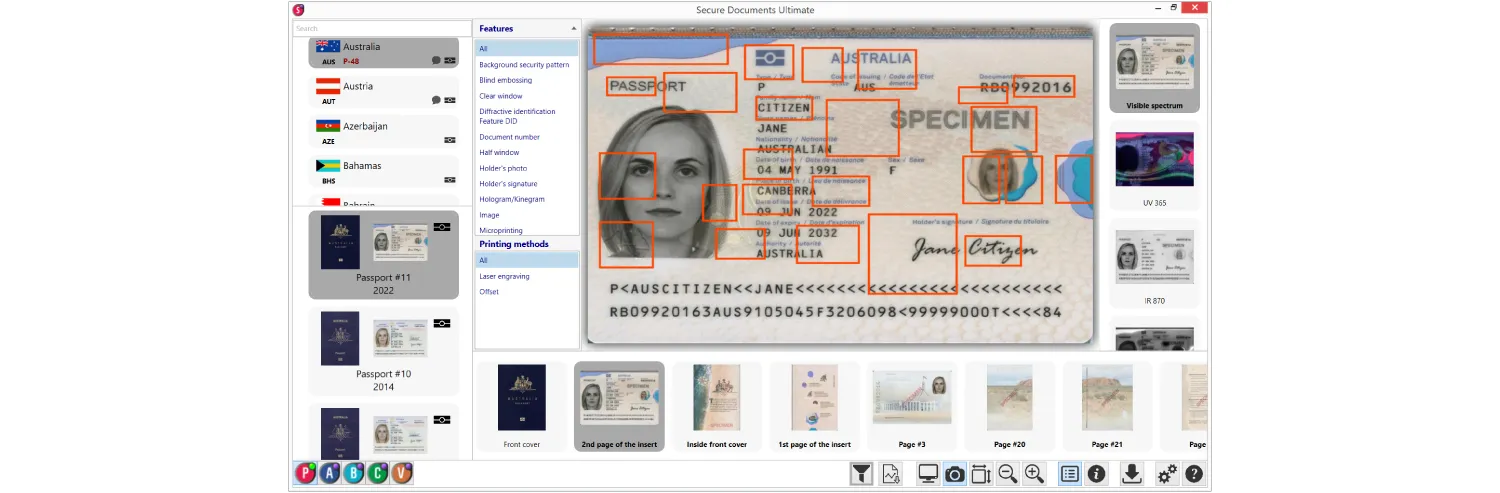Screen dimensions: 1500x493
Task: Zoom out with the minus magnifier
Action: point(1008,474)
